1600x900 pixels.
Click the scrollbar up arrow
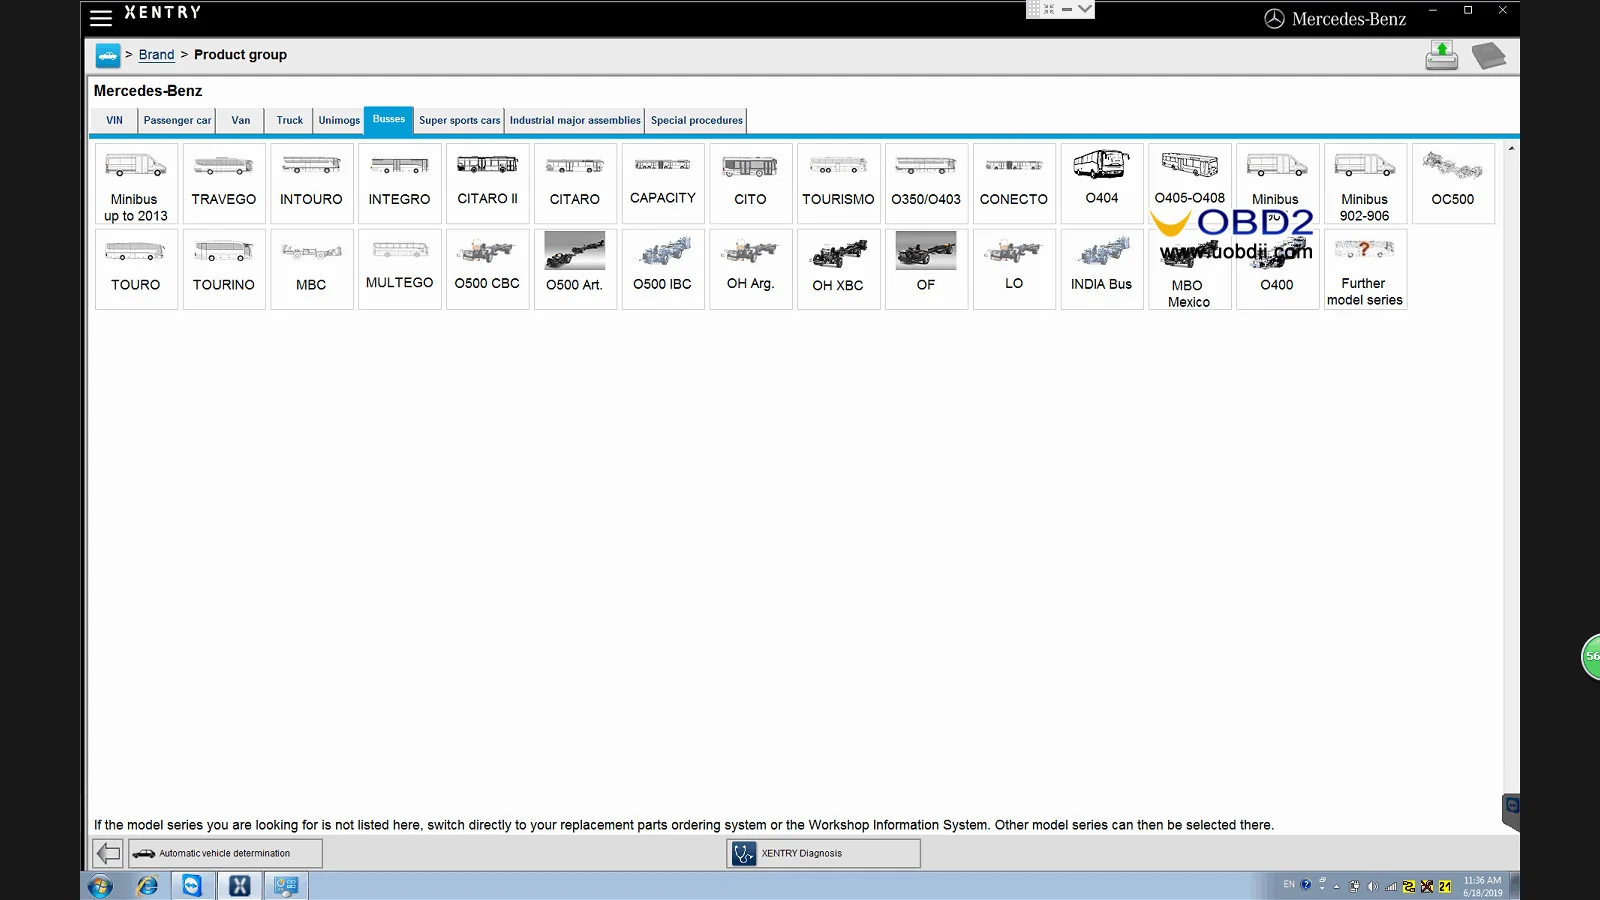click(1511, 148)
